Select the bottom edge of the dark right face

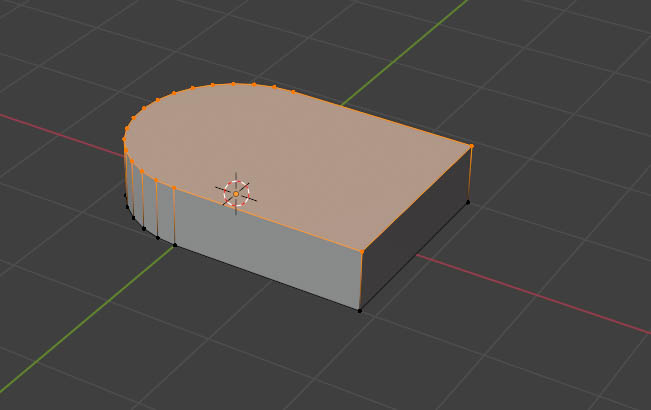tap(415, 256)
